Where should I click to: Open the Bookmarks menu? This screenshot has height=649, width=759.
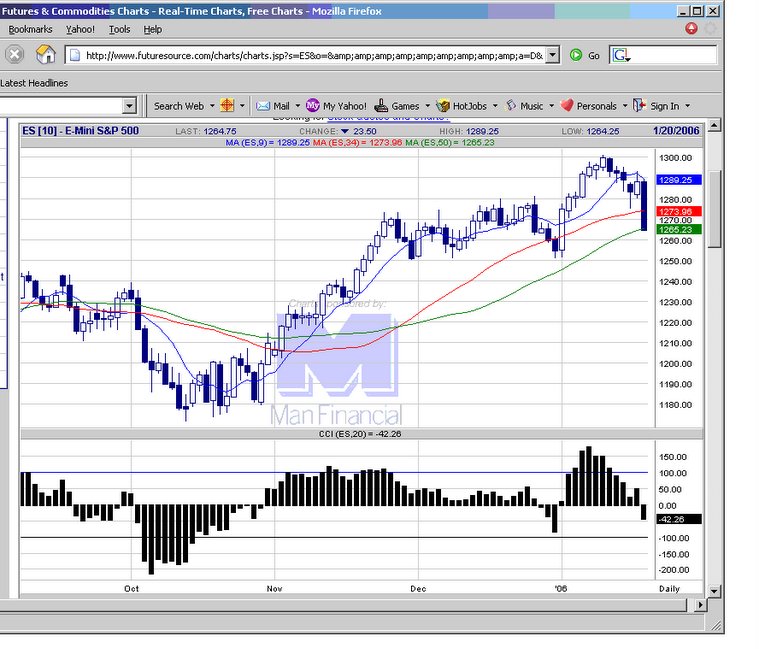coord(30,30)
